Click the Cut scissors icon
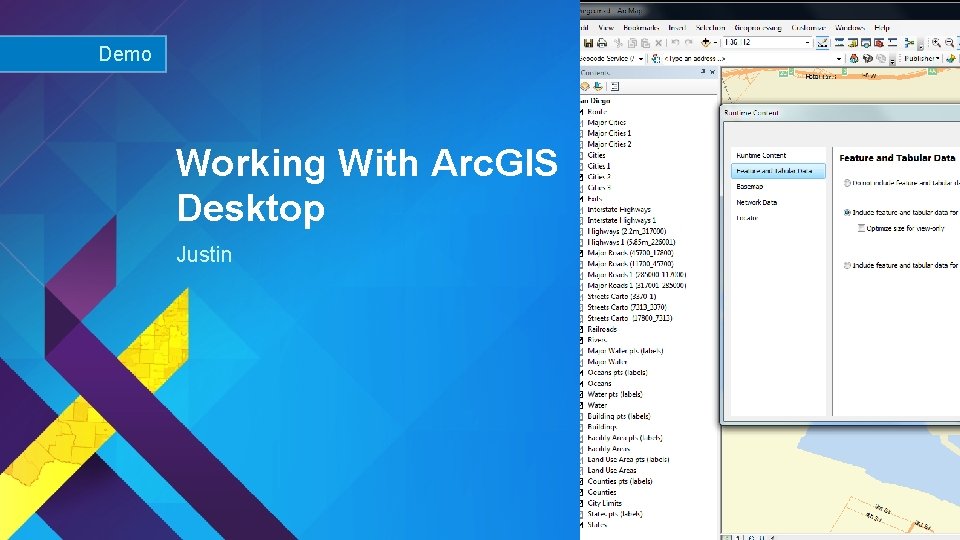The height and width of the screenshot is (540, 960). point(618,43)
